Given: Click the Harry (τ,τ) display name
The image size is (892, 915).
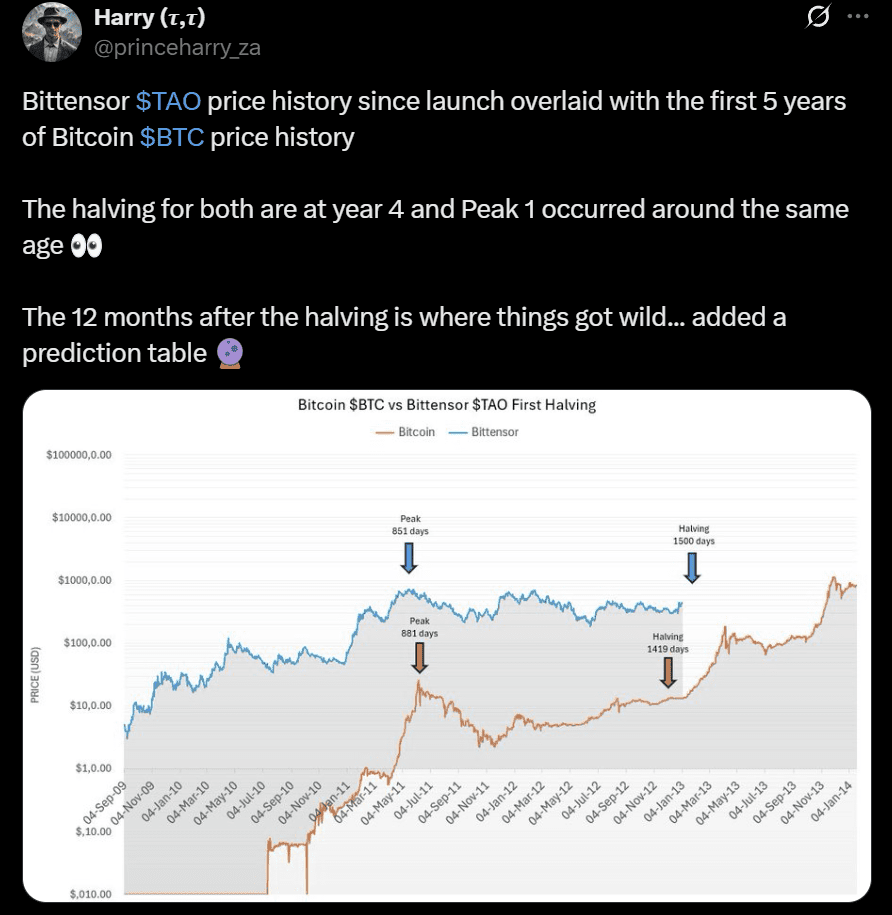Looking at the screenshot, I should 150,16.
